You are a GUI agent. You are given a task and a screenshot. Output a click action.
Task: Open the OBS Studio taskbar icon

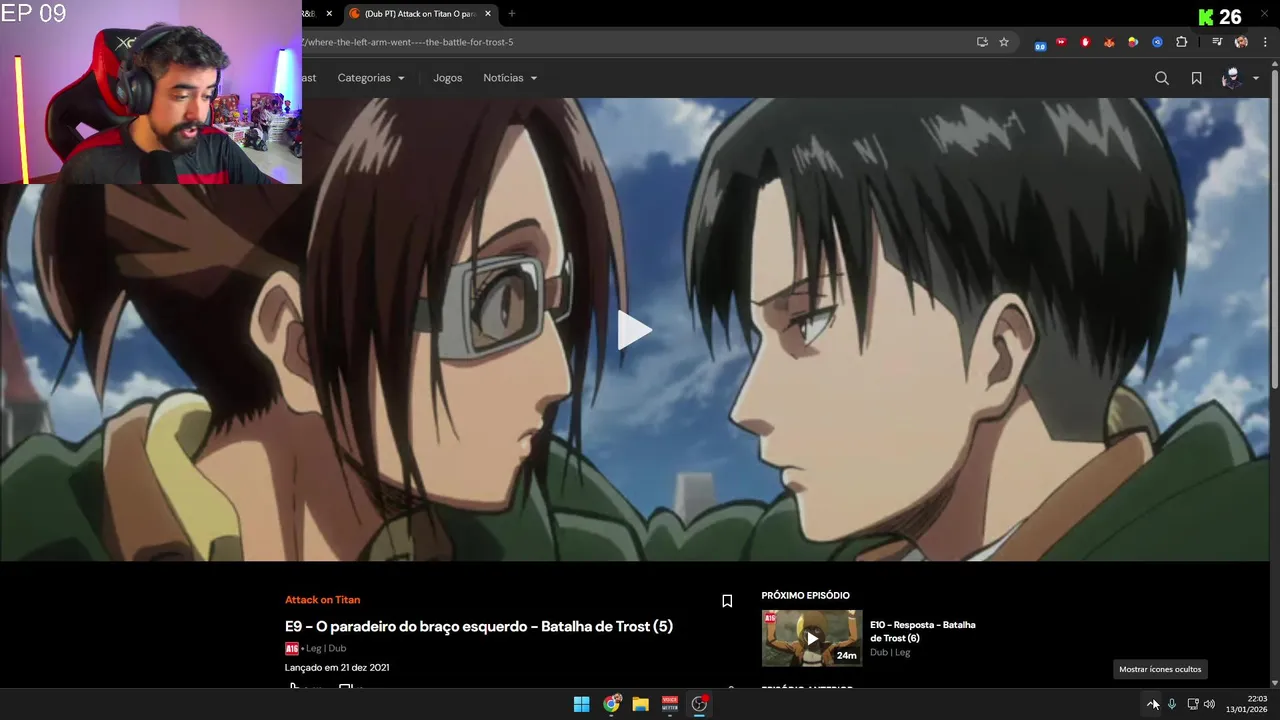click(699, 704)
